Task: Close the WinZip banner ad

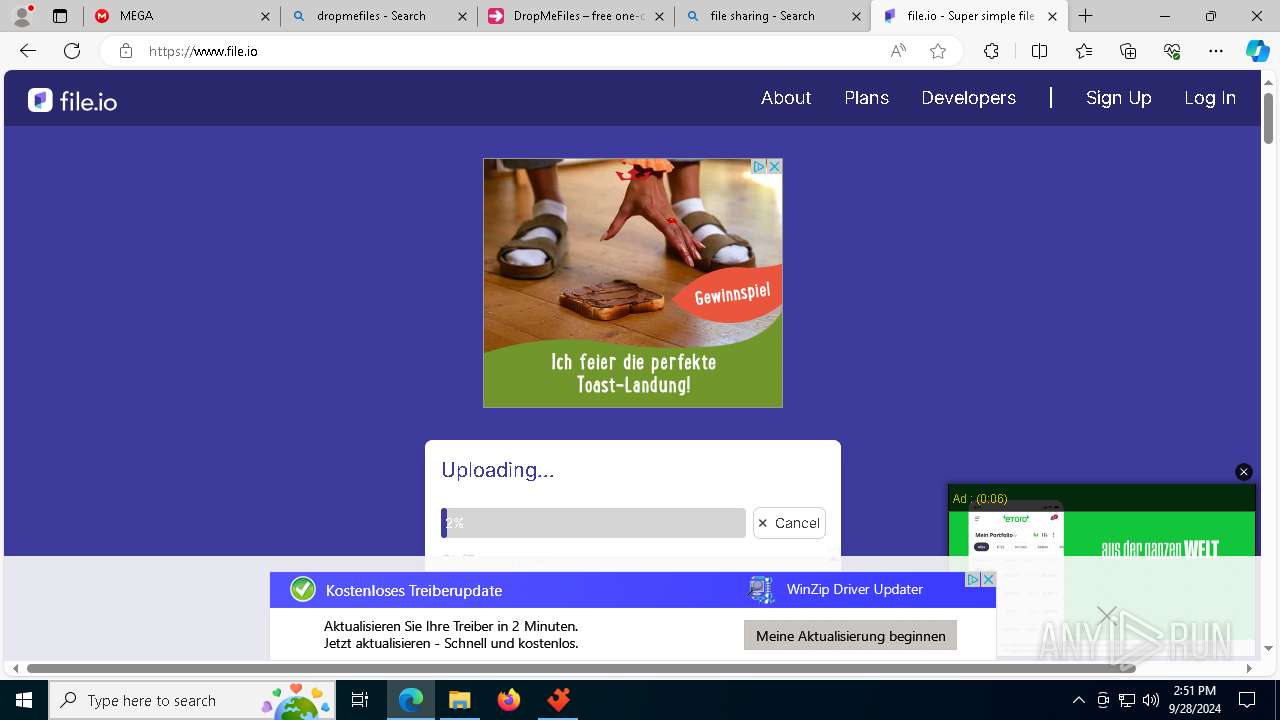Action: click(x=988, y=580)
